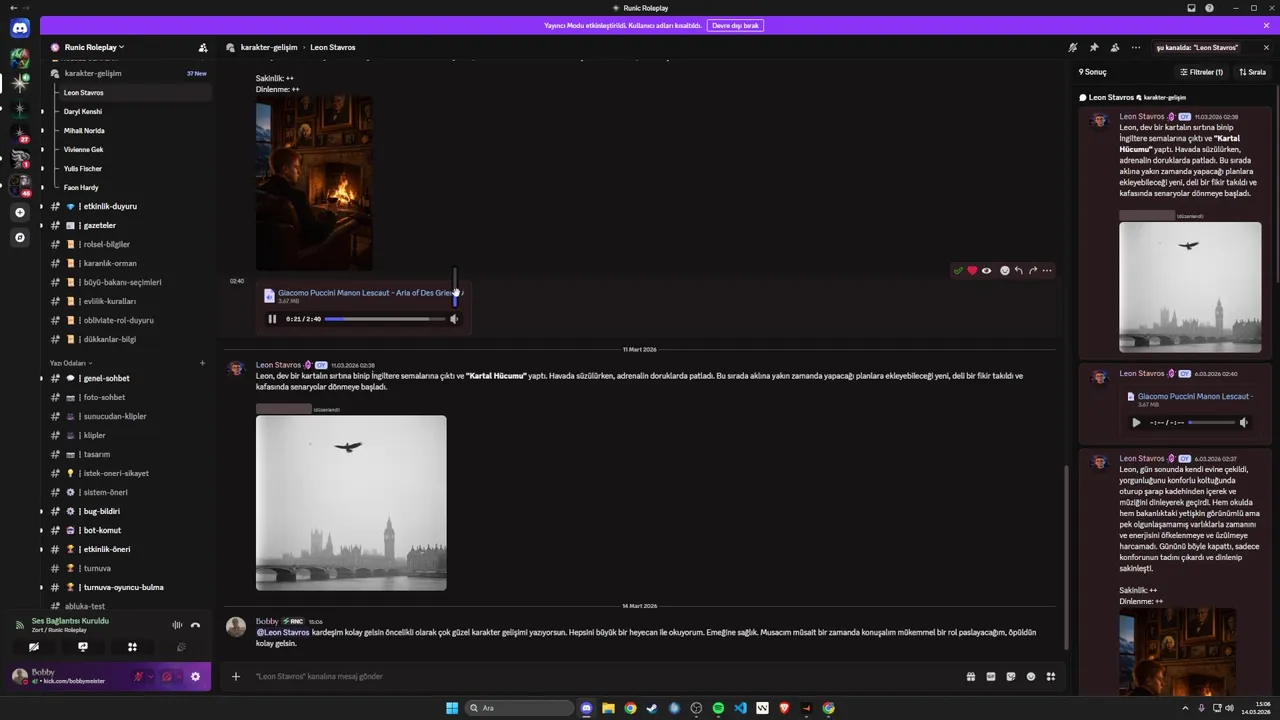Open the three-dot more menu in header
1280x720 pixels.
coord(1136,47)
